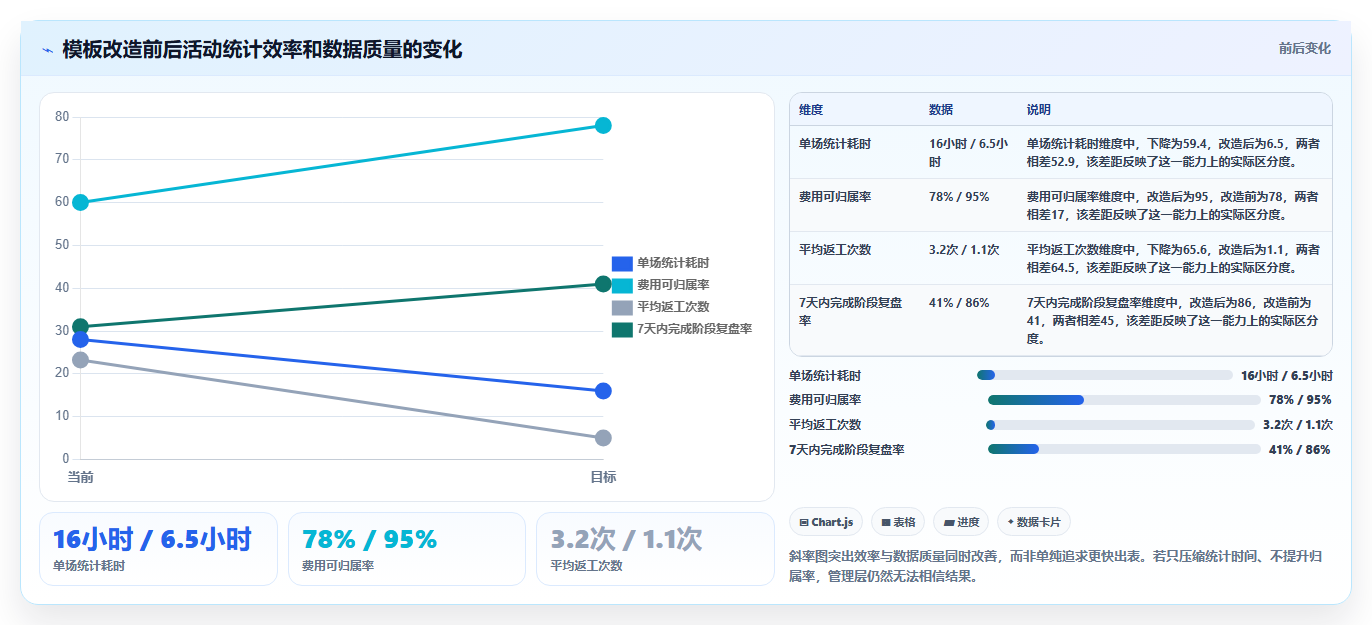1372x625 pixels.
Task: Click the gray data point at 当前 23
Action: (x=81, y=360)
